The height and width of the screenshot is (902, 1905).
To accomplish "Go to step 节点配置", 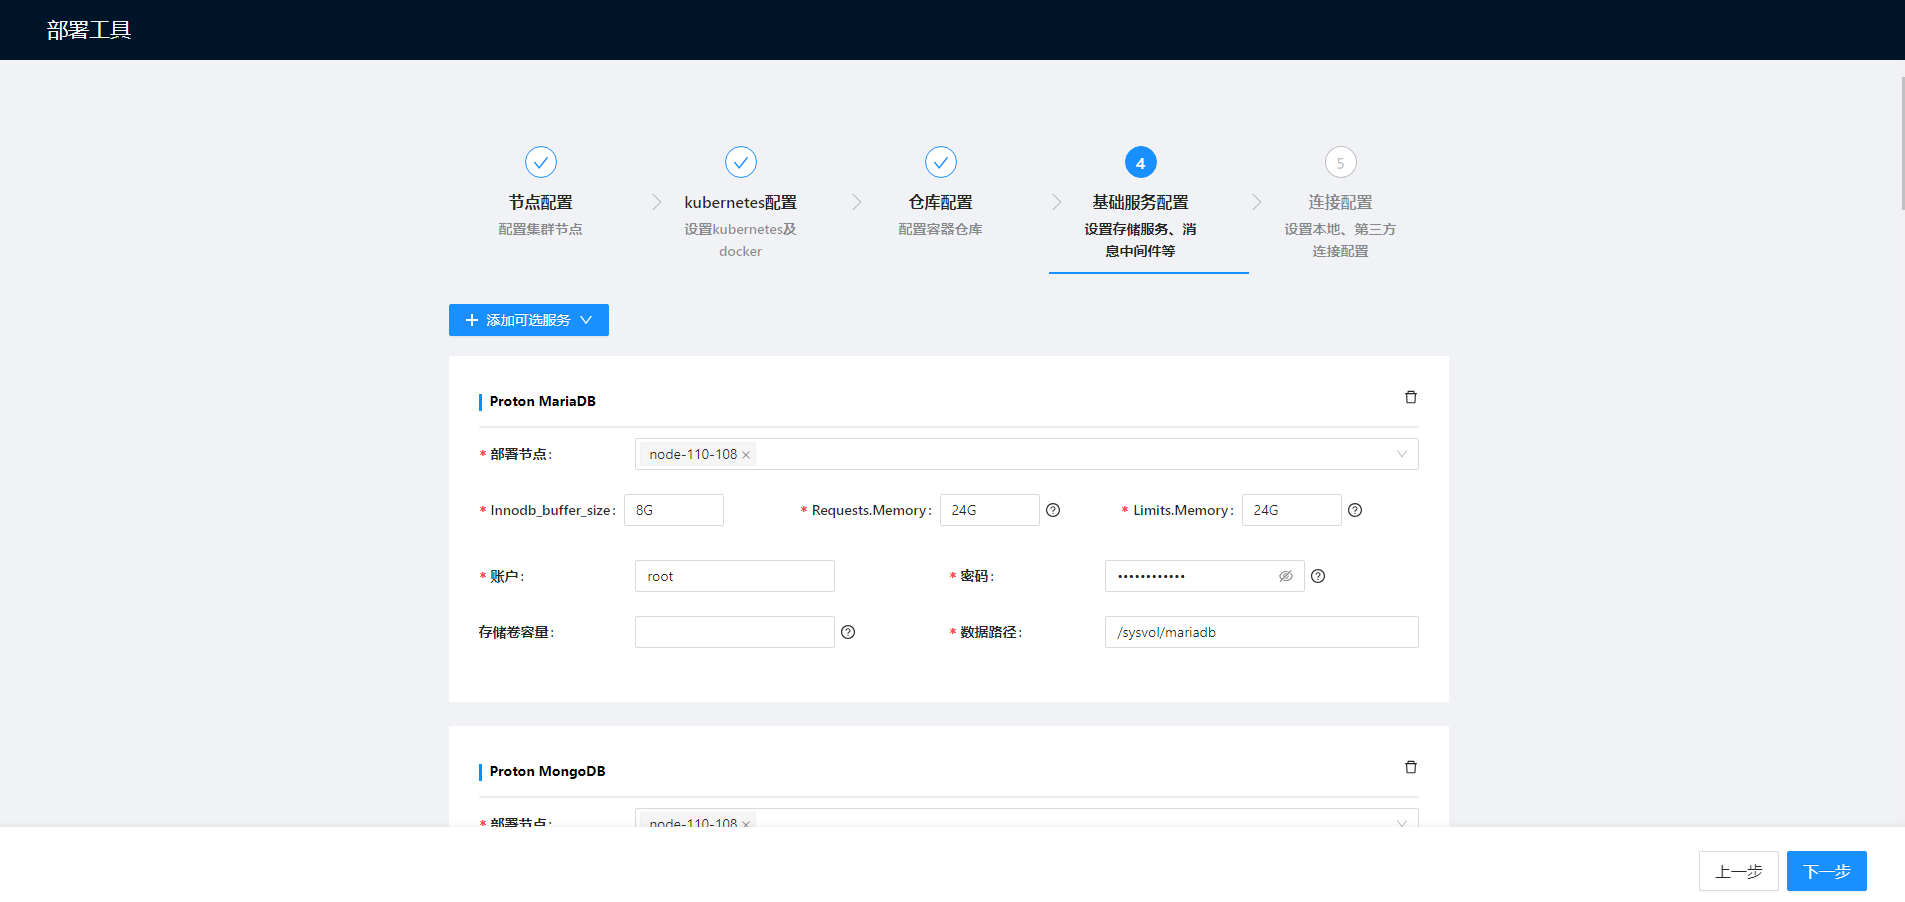I will 540,202.
